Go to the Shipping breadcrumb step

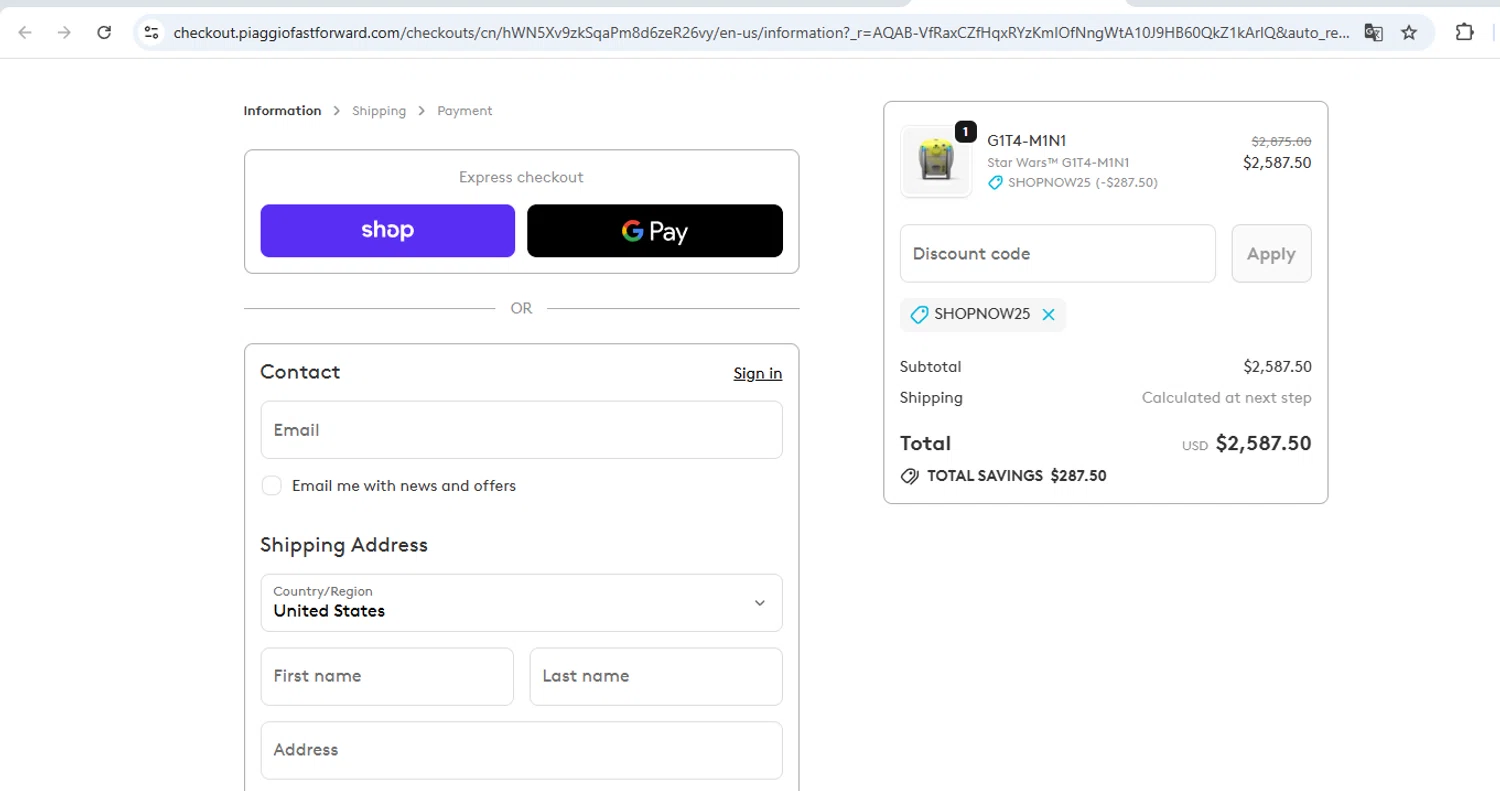click(379, 111)
